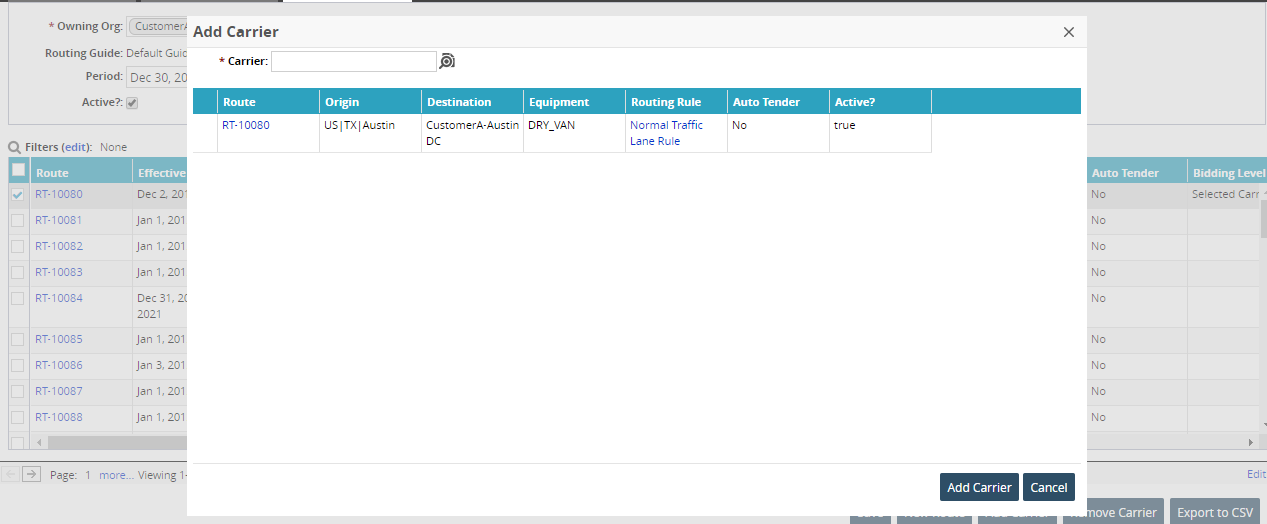The height and width of the screenshot is (524, 1267).
Task: Select the US|TX|Austin origin cell
Action: click(x=370, y=133)
